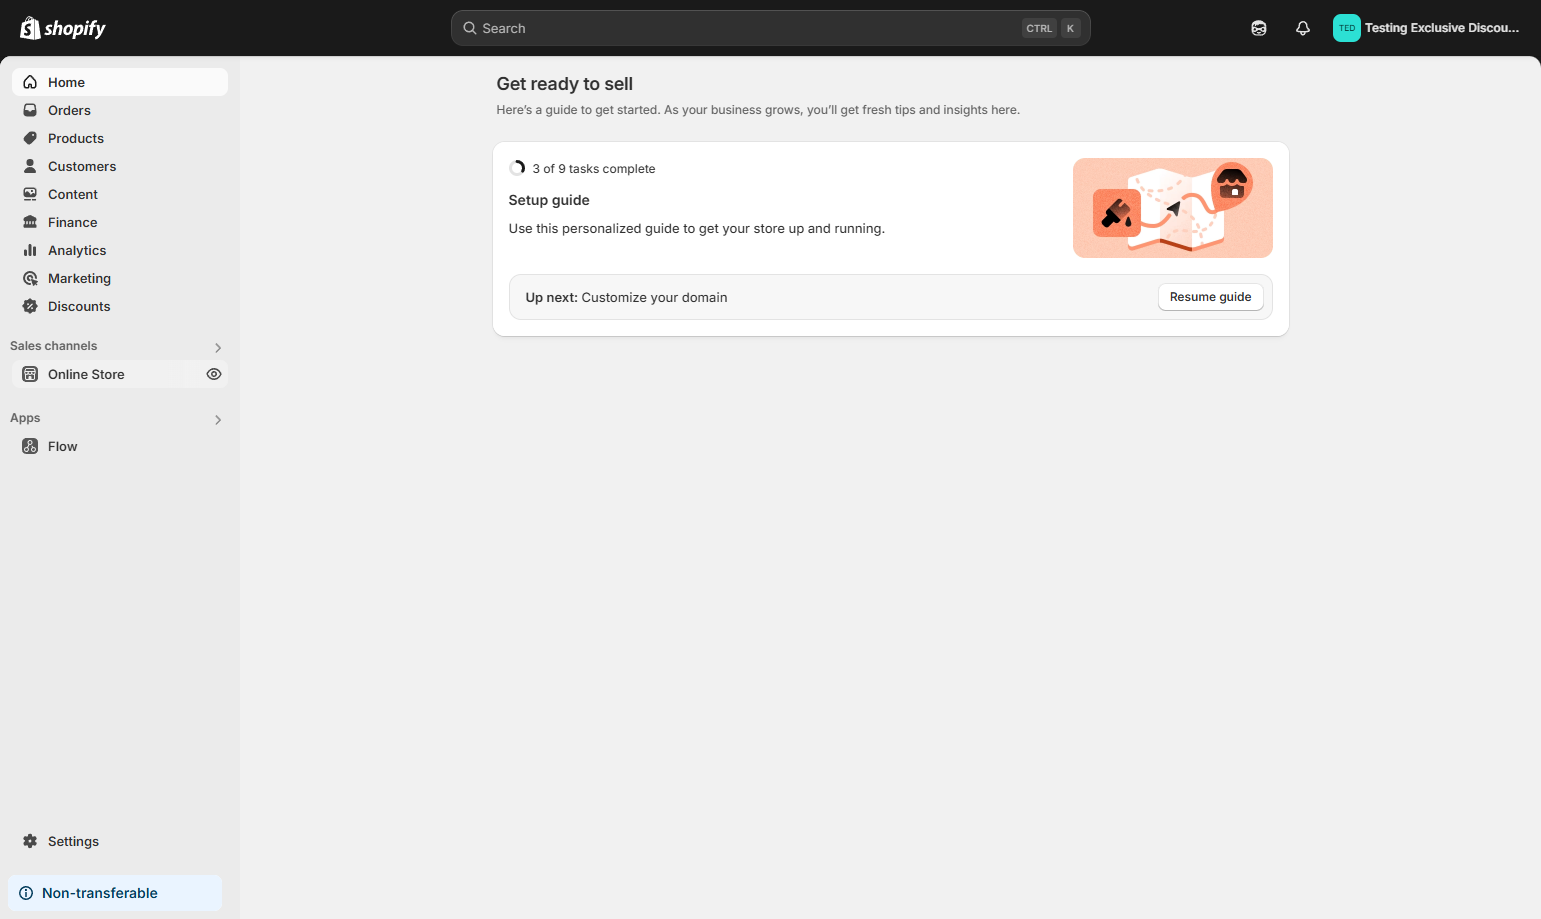
Task: Click the Discounts badge icon
Action: [30, 306]
